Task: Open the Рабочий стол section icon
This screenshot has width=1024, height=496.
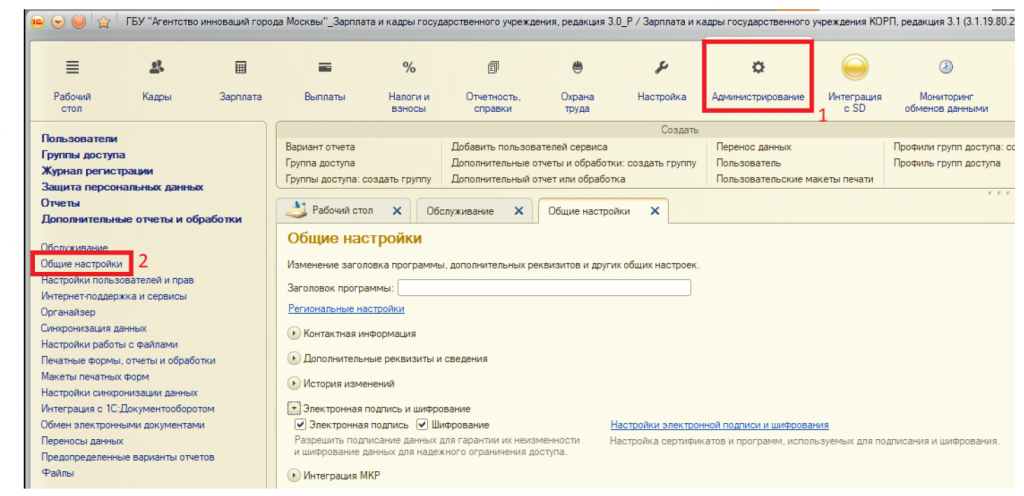Action: [72, 68]
